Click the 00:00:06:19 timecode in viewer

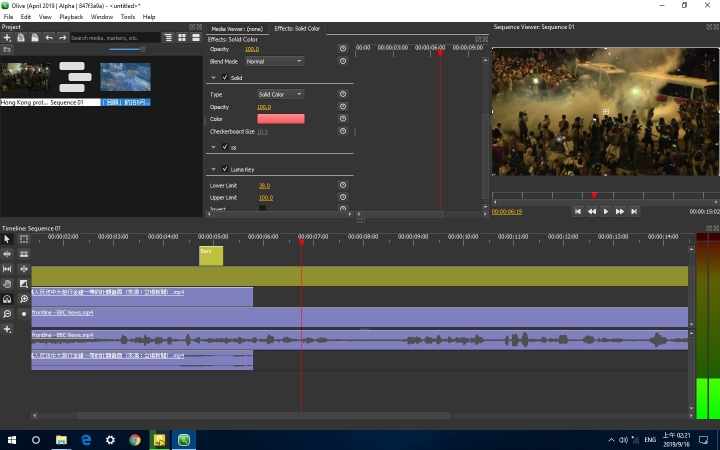[506, 212]
